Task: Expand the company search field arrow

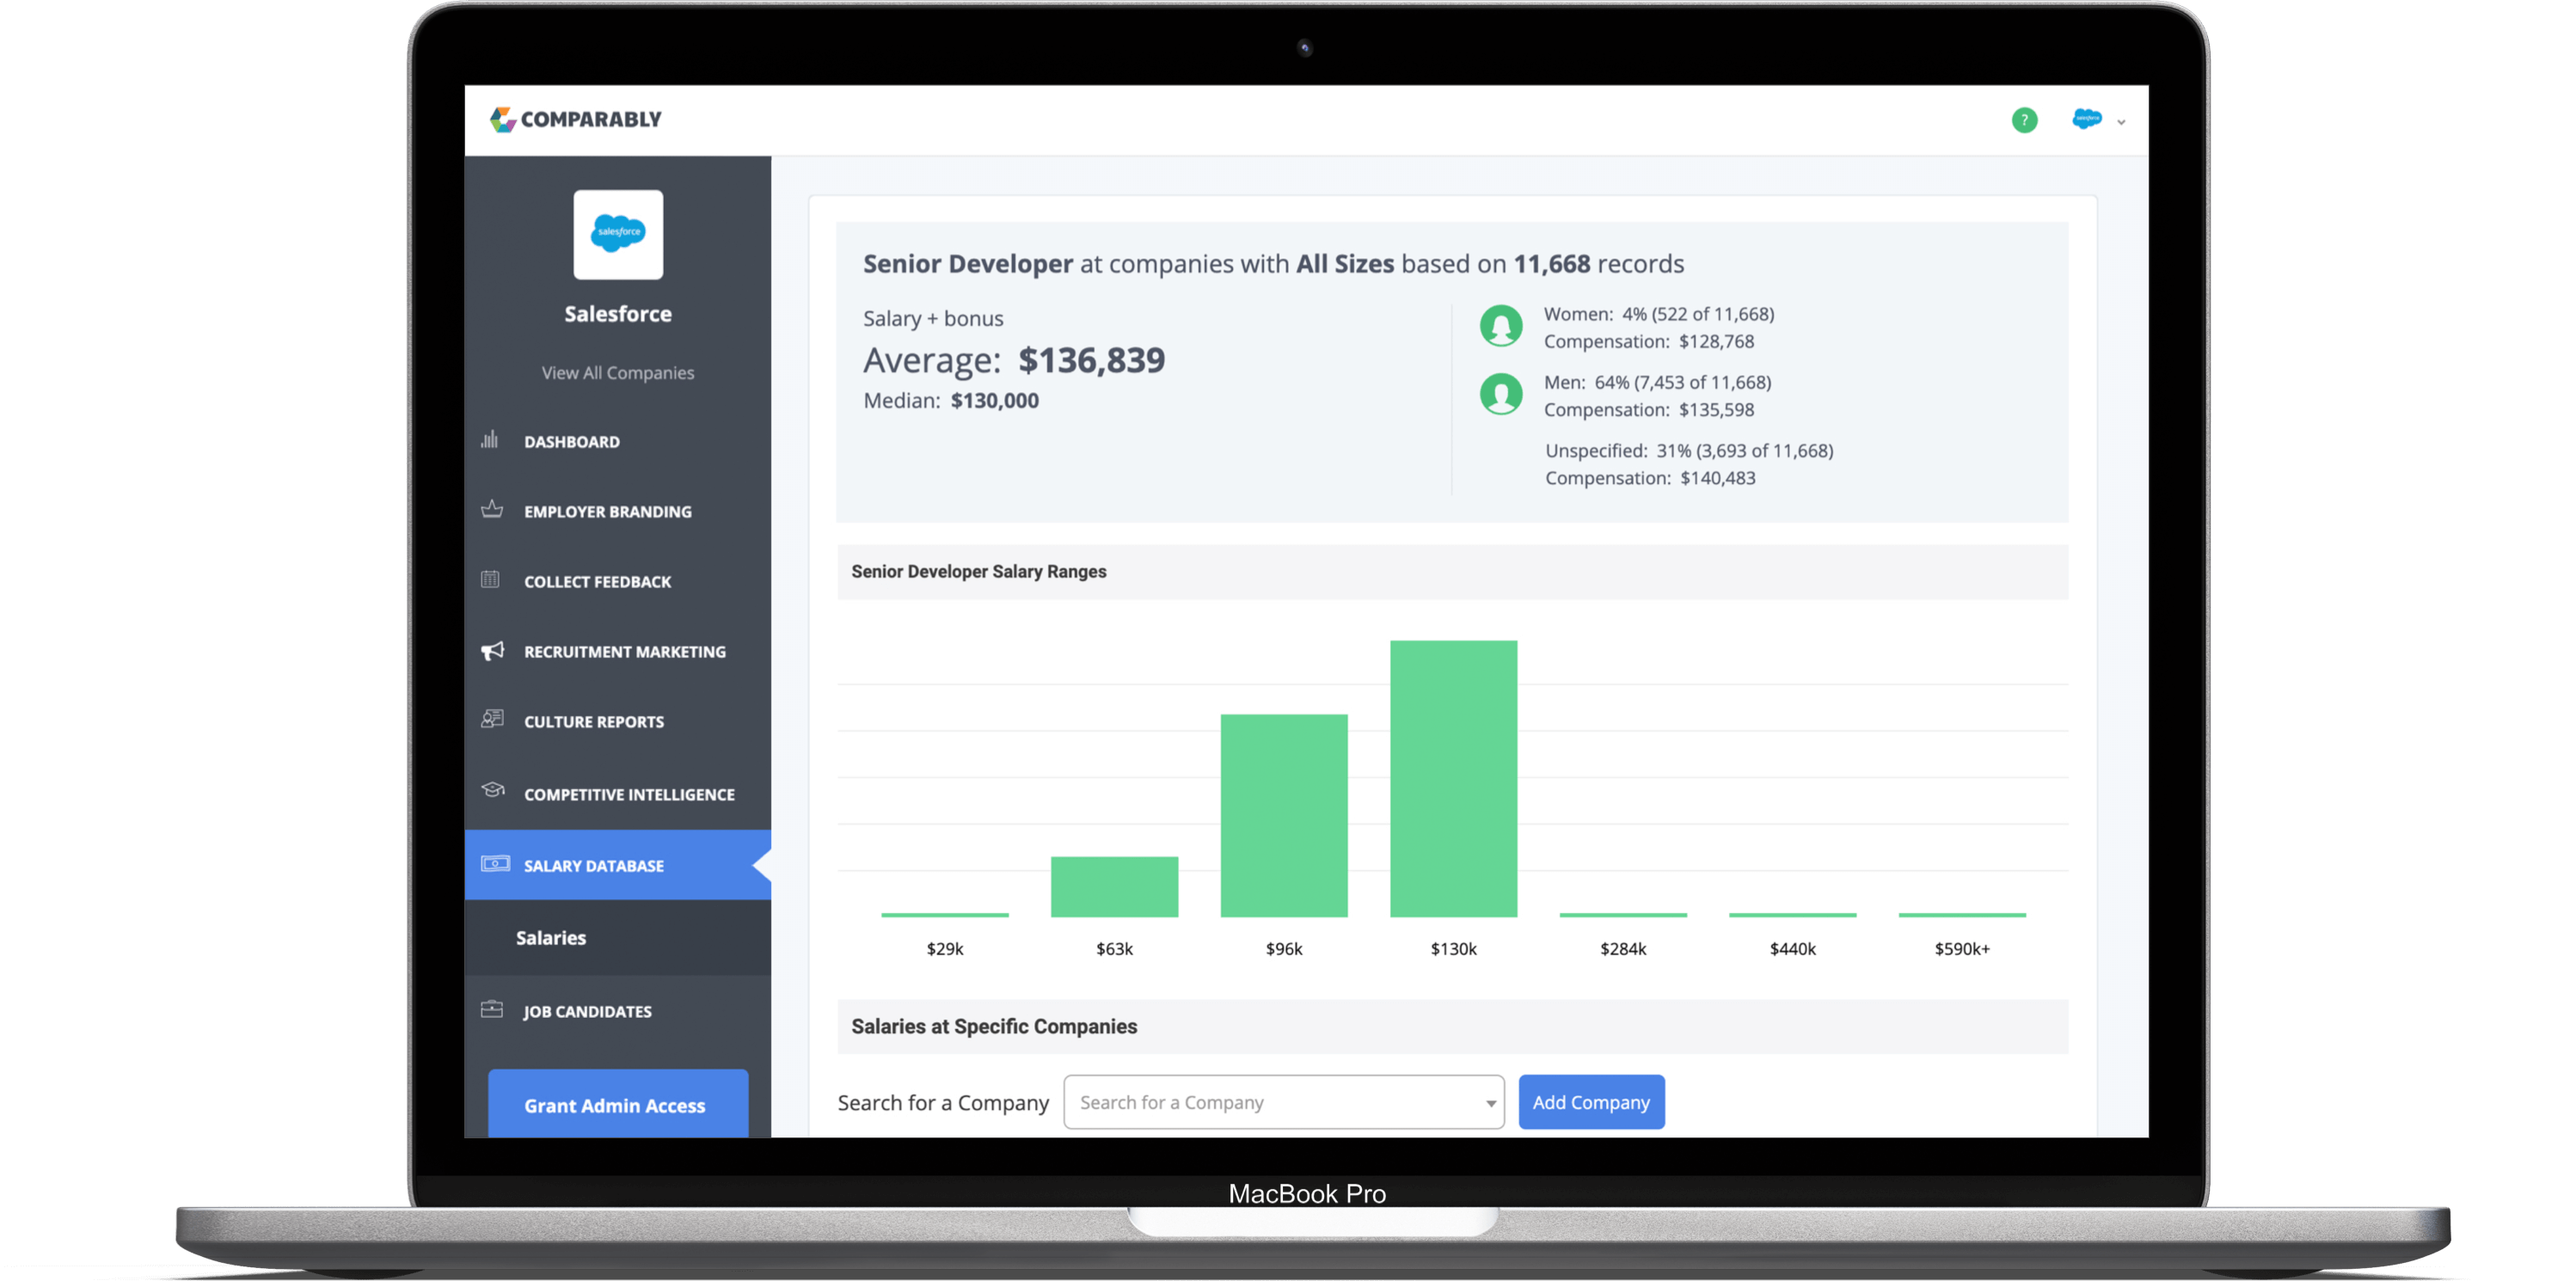Action: [1489, 1102]
